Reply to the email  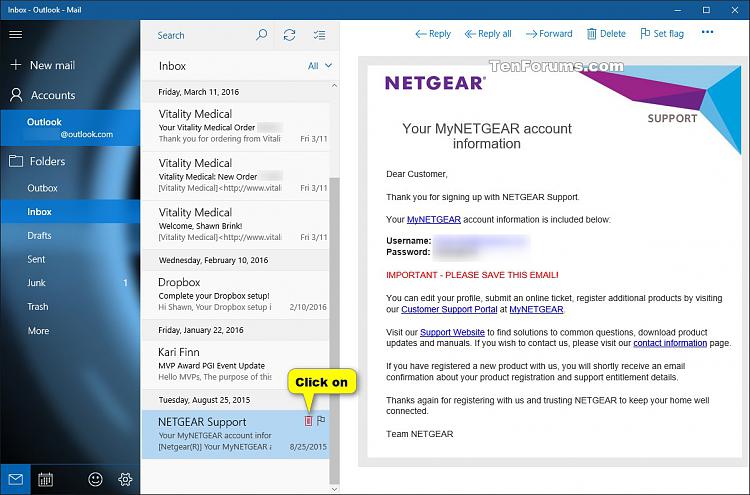pos(433,33)
